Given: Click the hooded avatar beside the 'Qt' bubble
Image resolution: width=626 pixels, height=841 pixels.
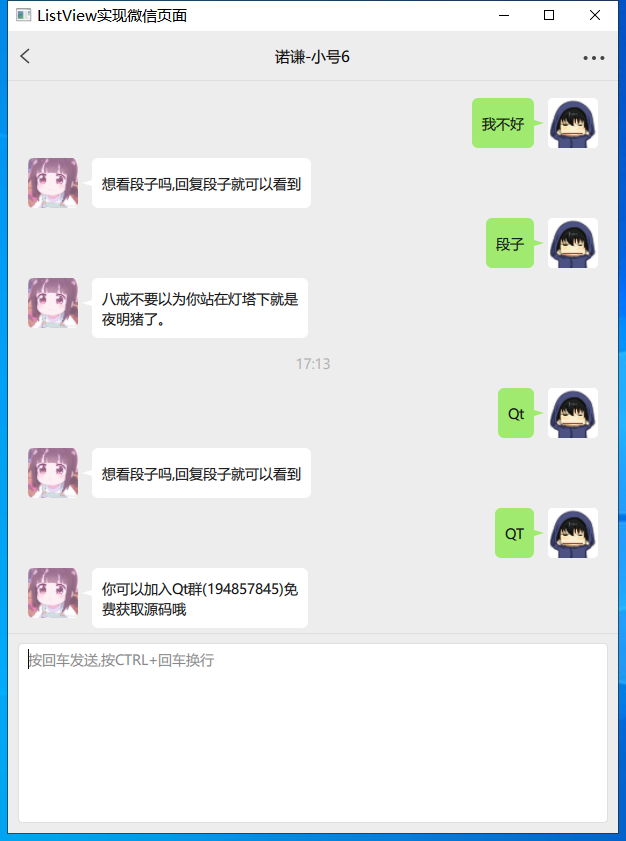Looking at the screenshot, I should pos(572,413).
